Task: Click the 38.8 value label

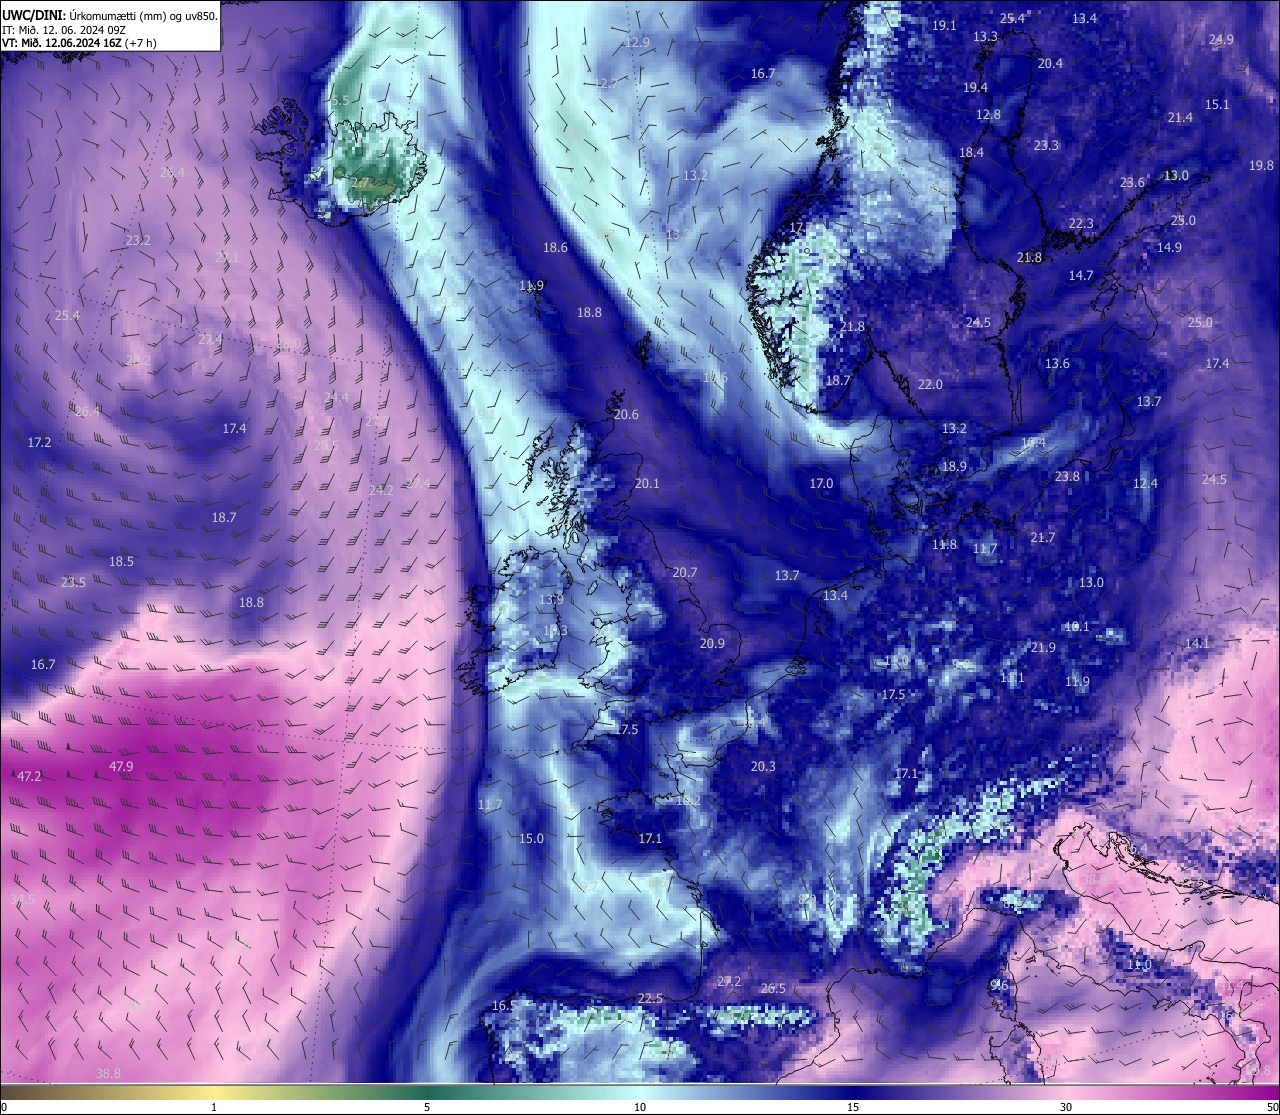Action: [108, 1074]
